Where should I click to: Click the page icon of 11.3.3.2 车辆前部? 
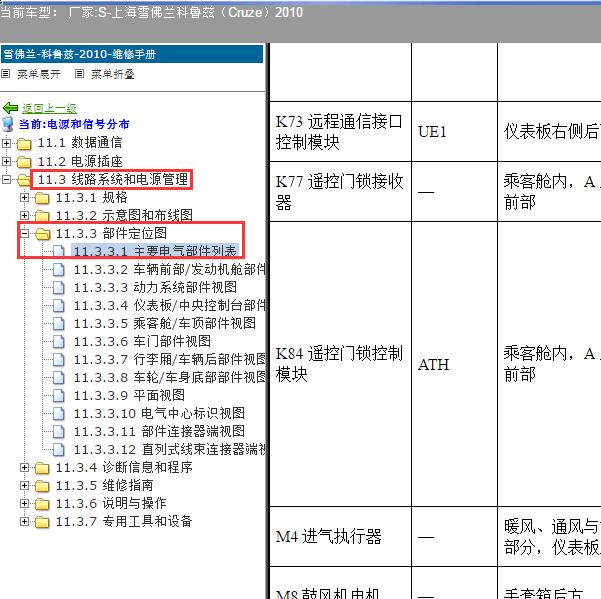click(x=59, y=269)
